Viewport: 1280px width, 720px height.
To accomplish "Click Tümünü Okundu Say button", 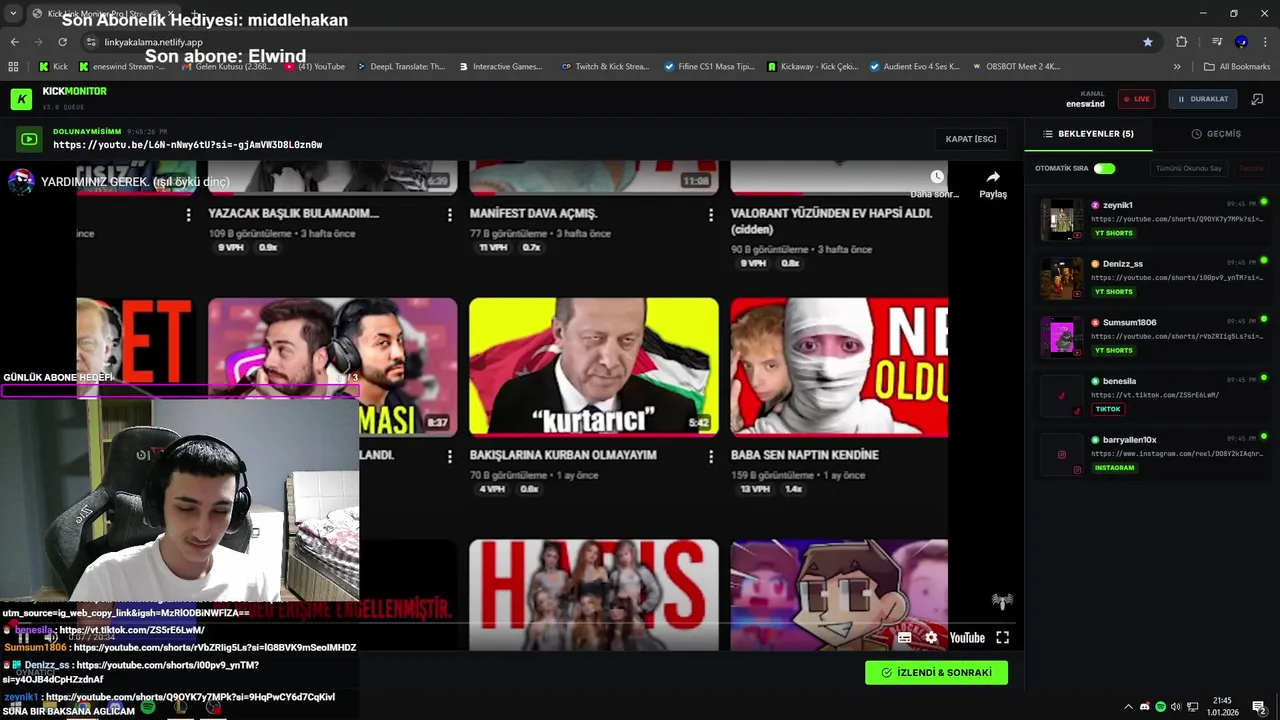I will point(1189,168).
